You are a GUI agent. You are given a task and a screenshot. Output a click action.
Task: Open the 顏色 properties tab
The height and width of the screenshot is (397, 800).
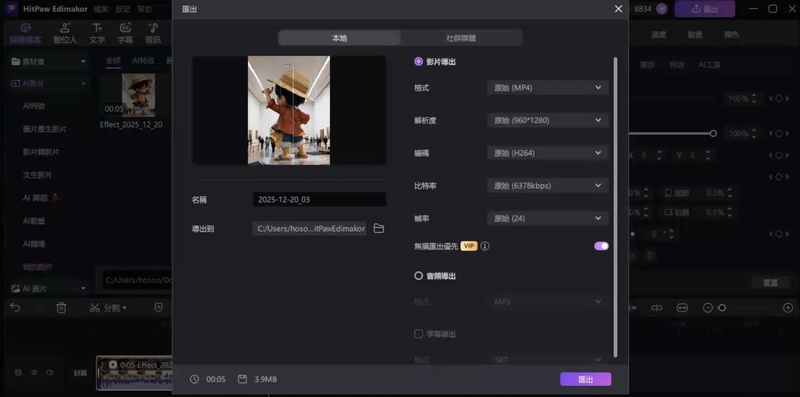click(731, 35)
